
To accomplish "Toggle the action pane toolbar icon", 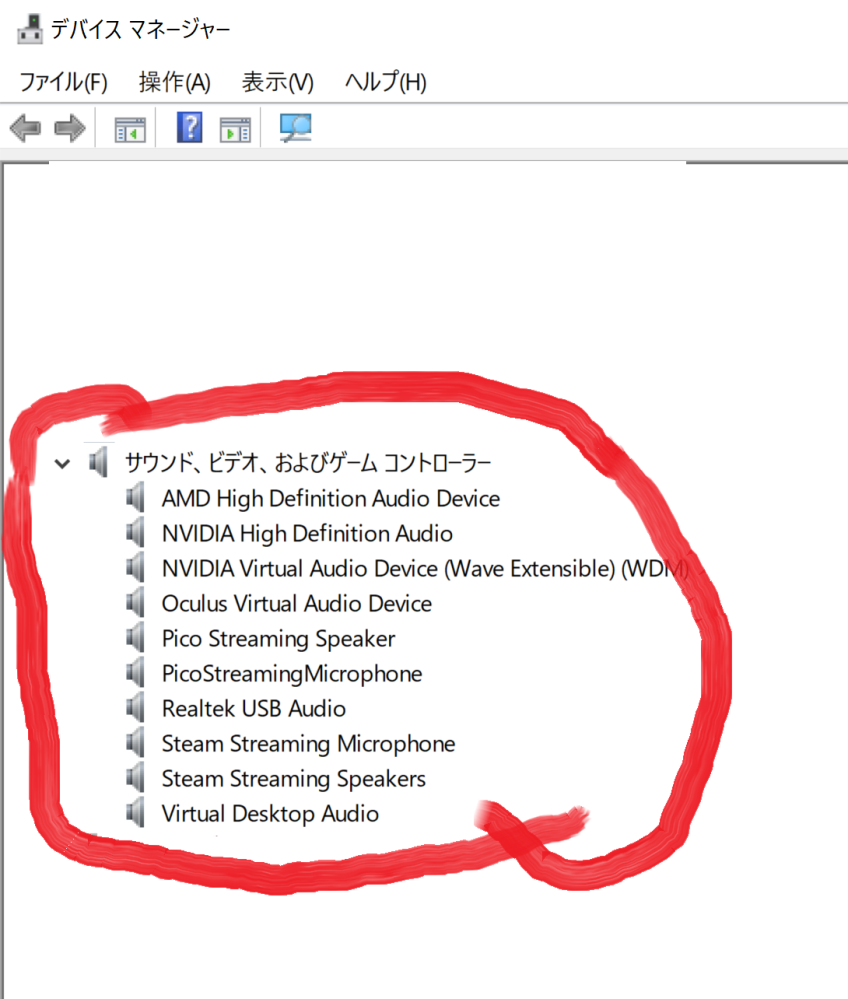I will 235,129.
